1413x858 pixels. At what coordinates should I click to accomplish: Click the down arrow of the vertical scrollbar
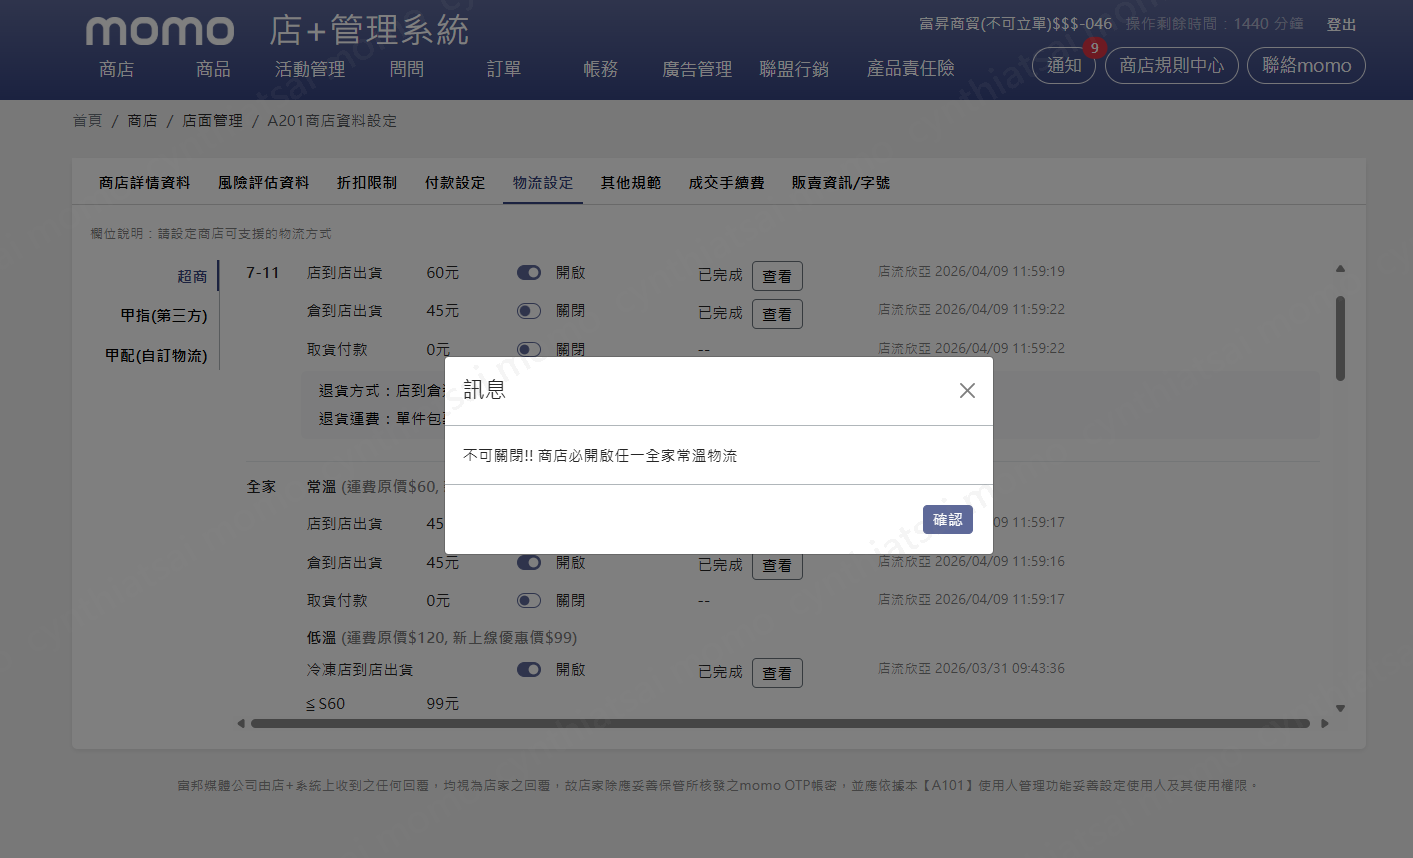[x=1340, y=708]
